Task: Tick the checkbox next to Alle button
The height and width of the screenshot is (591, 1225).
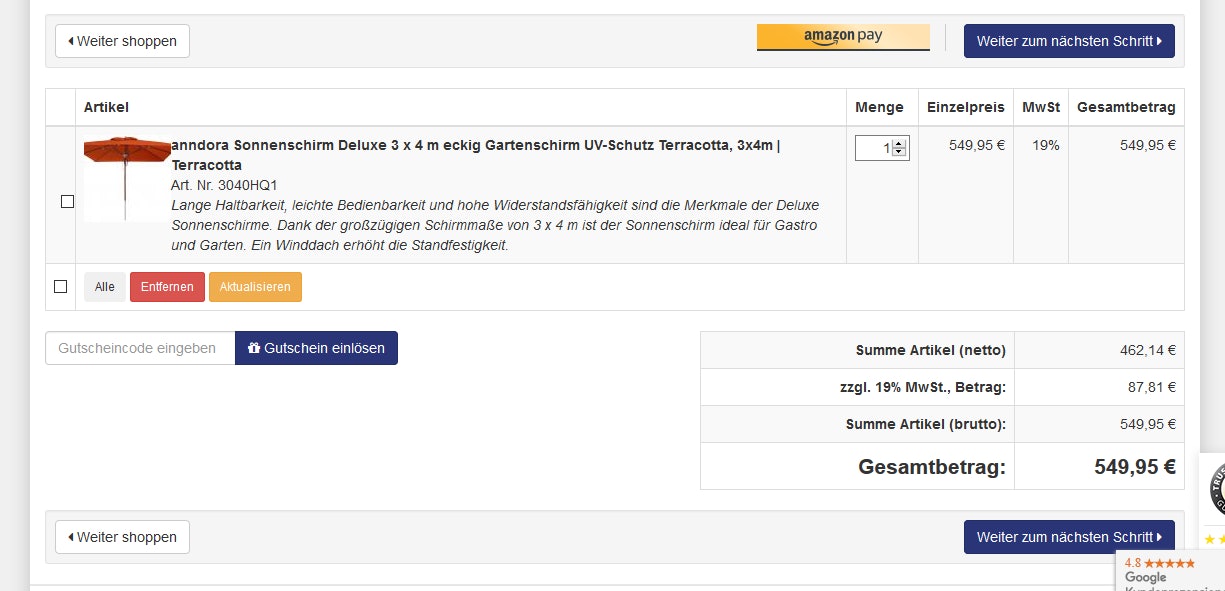Action: pos(60,287)
